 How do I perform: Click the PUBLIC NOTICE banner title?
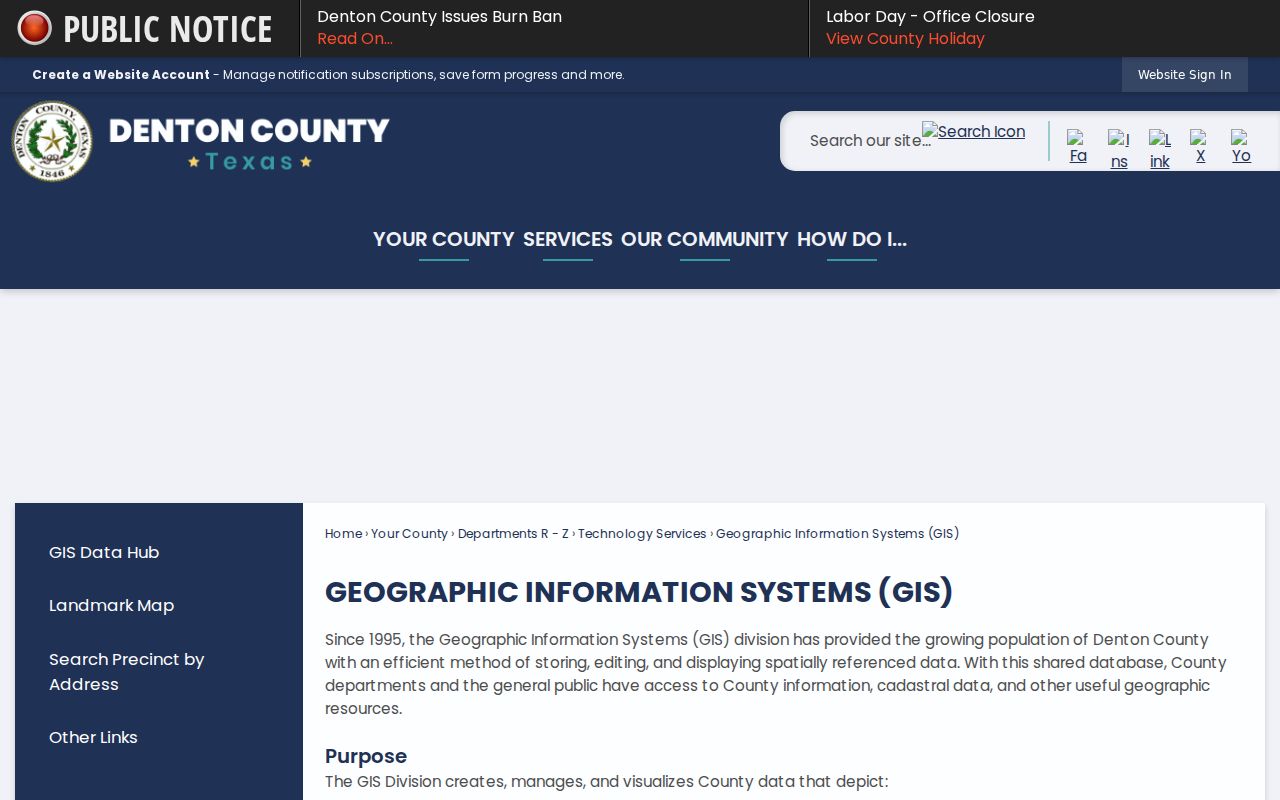tap(168, 29)
